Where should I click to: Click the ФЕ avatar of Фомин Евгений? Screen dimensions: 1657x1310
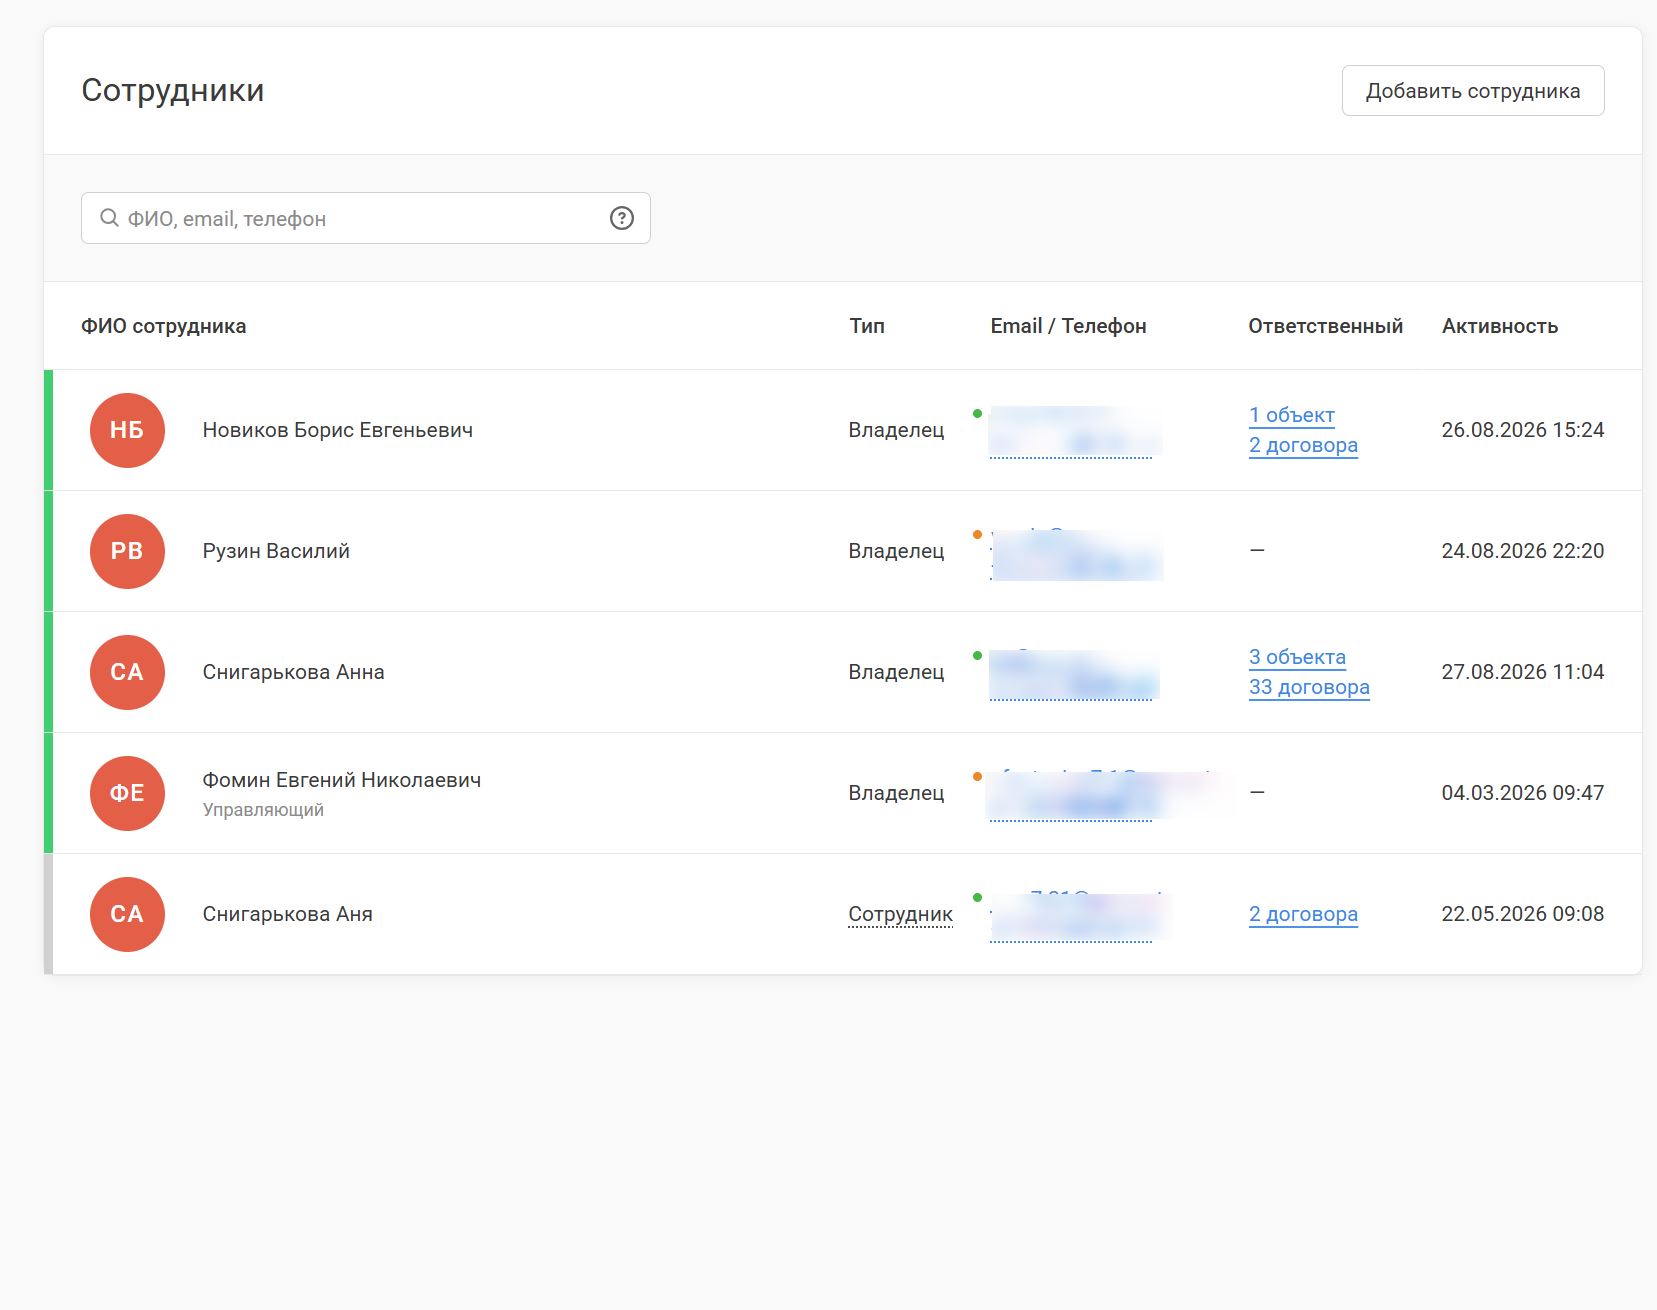(x=127, y=793)
